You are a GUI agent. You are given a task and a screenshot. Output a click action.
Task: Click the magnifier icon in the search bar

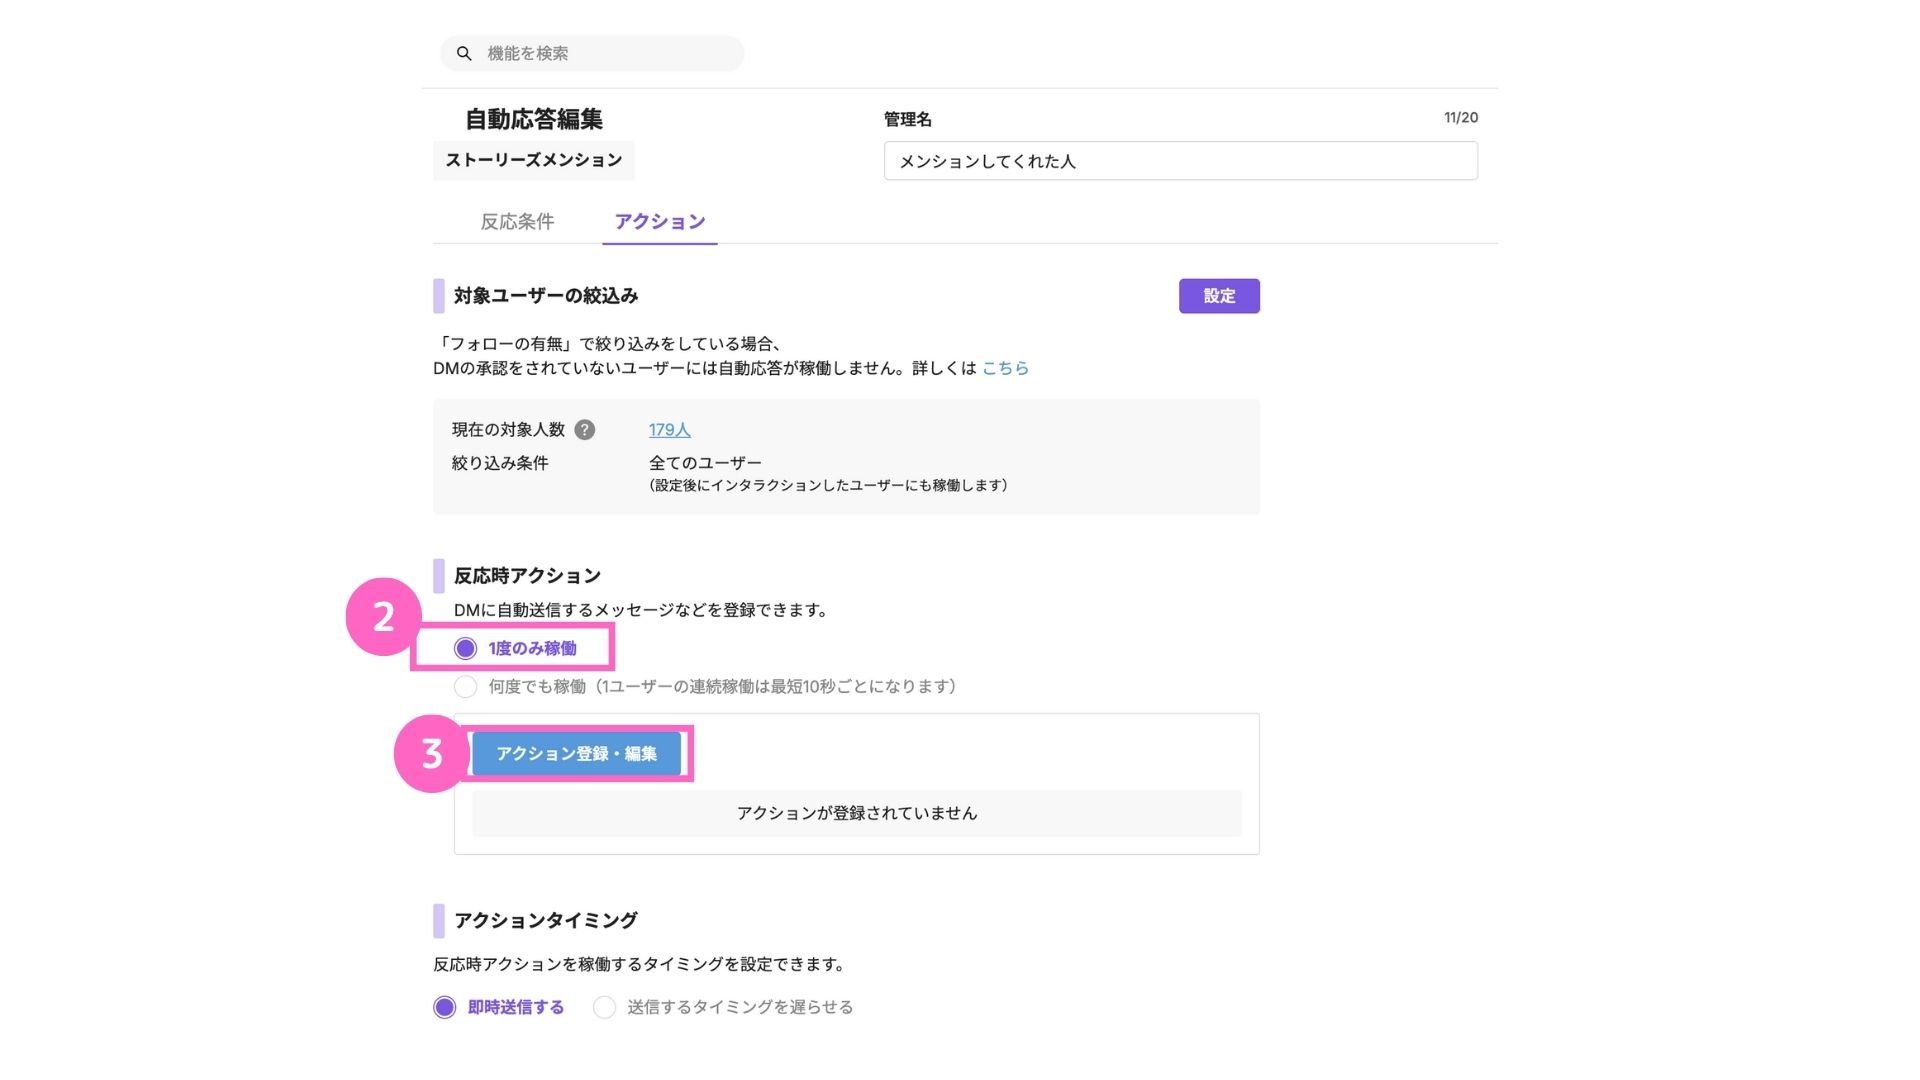click(x=464, y=54)
